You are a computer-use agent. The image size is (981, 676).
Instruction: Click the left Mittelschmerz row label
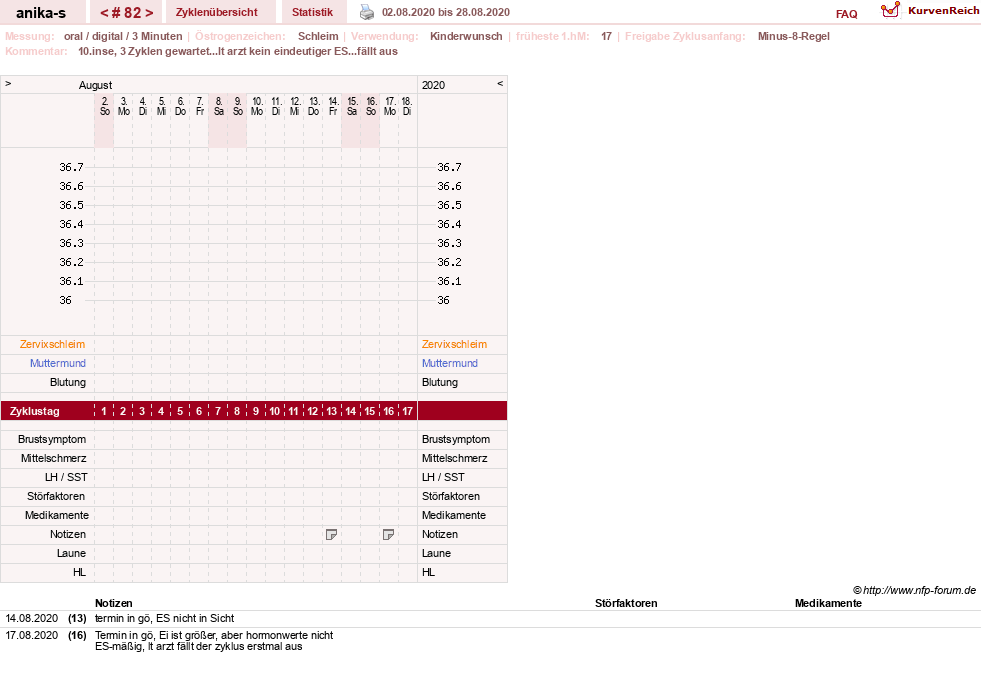(x=53, y=458)
